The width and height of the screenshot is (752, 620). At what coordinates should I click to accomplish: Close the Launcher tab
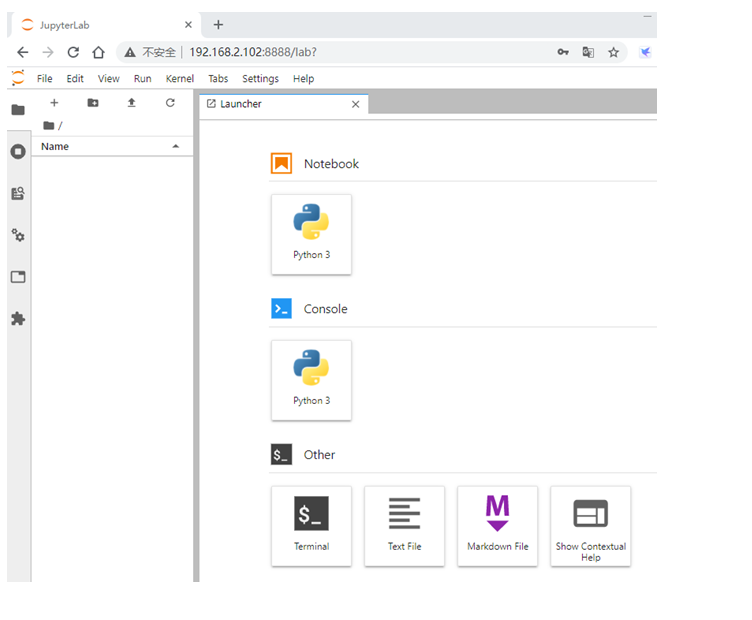(355, 104)
